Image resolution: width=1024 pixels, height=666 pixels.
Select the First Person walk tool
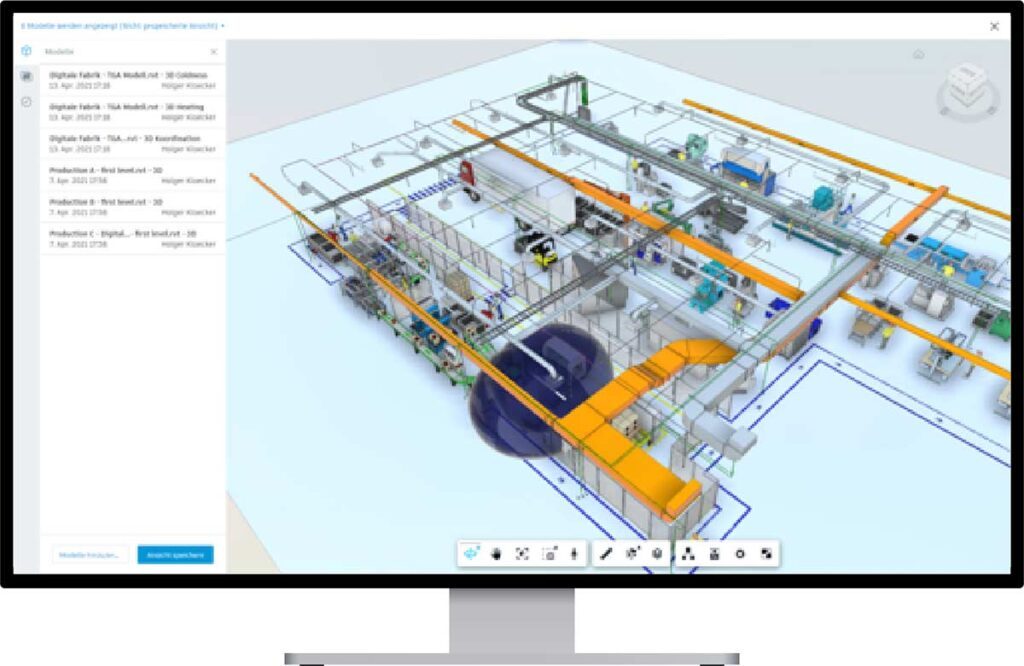coord(574,554)
